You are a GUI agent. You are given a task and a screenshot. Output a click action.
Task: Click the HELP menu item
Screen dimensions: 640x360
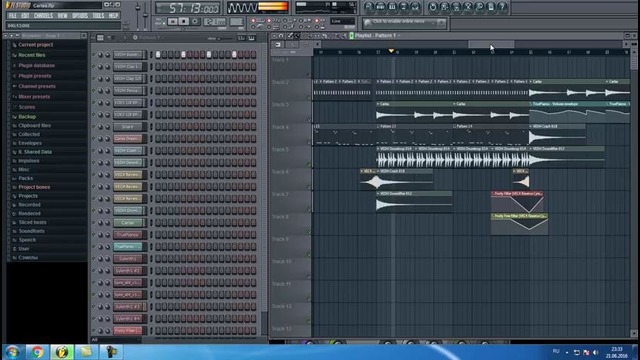tap(113, 16)
